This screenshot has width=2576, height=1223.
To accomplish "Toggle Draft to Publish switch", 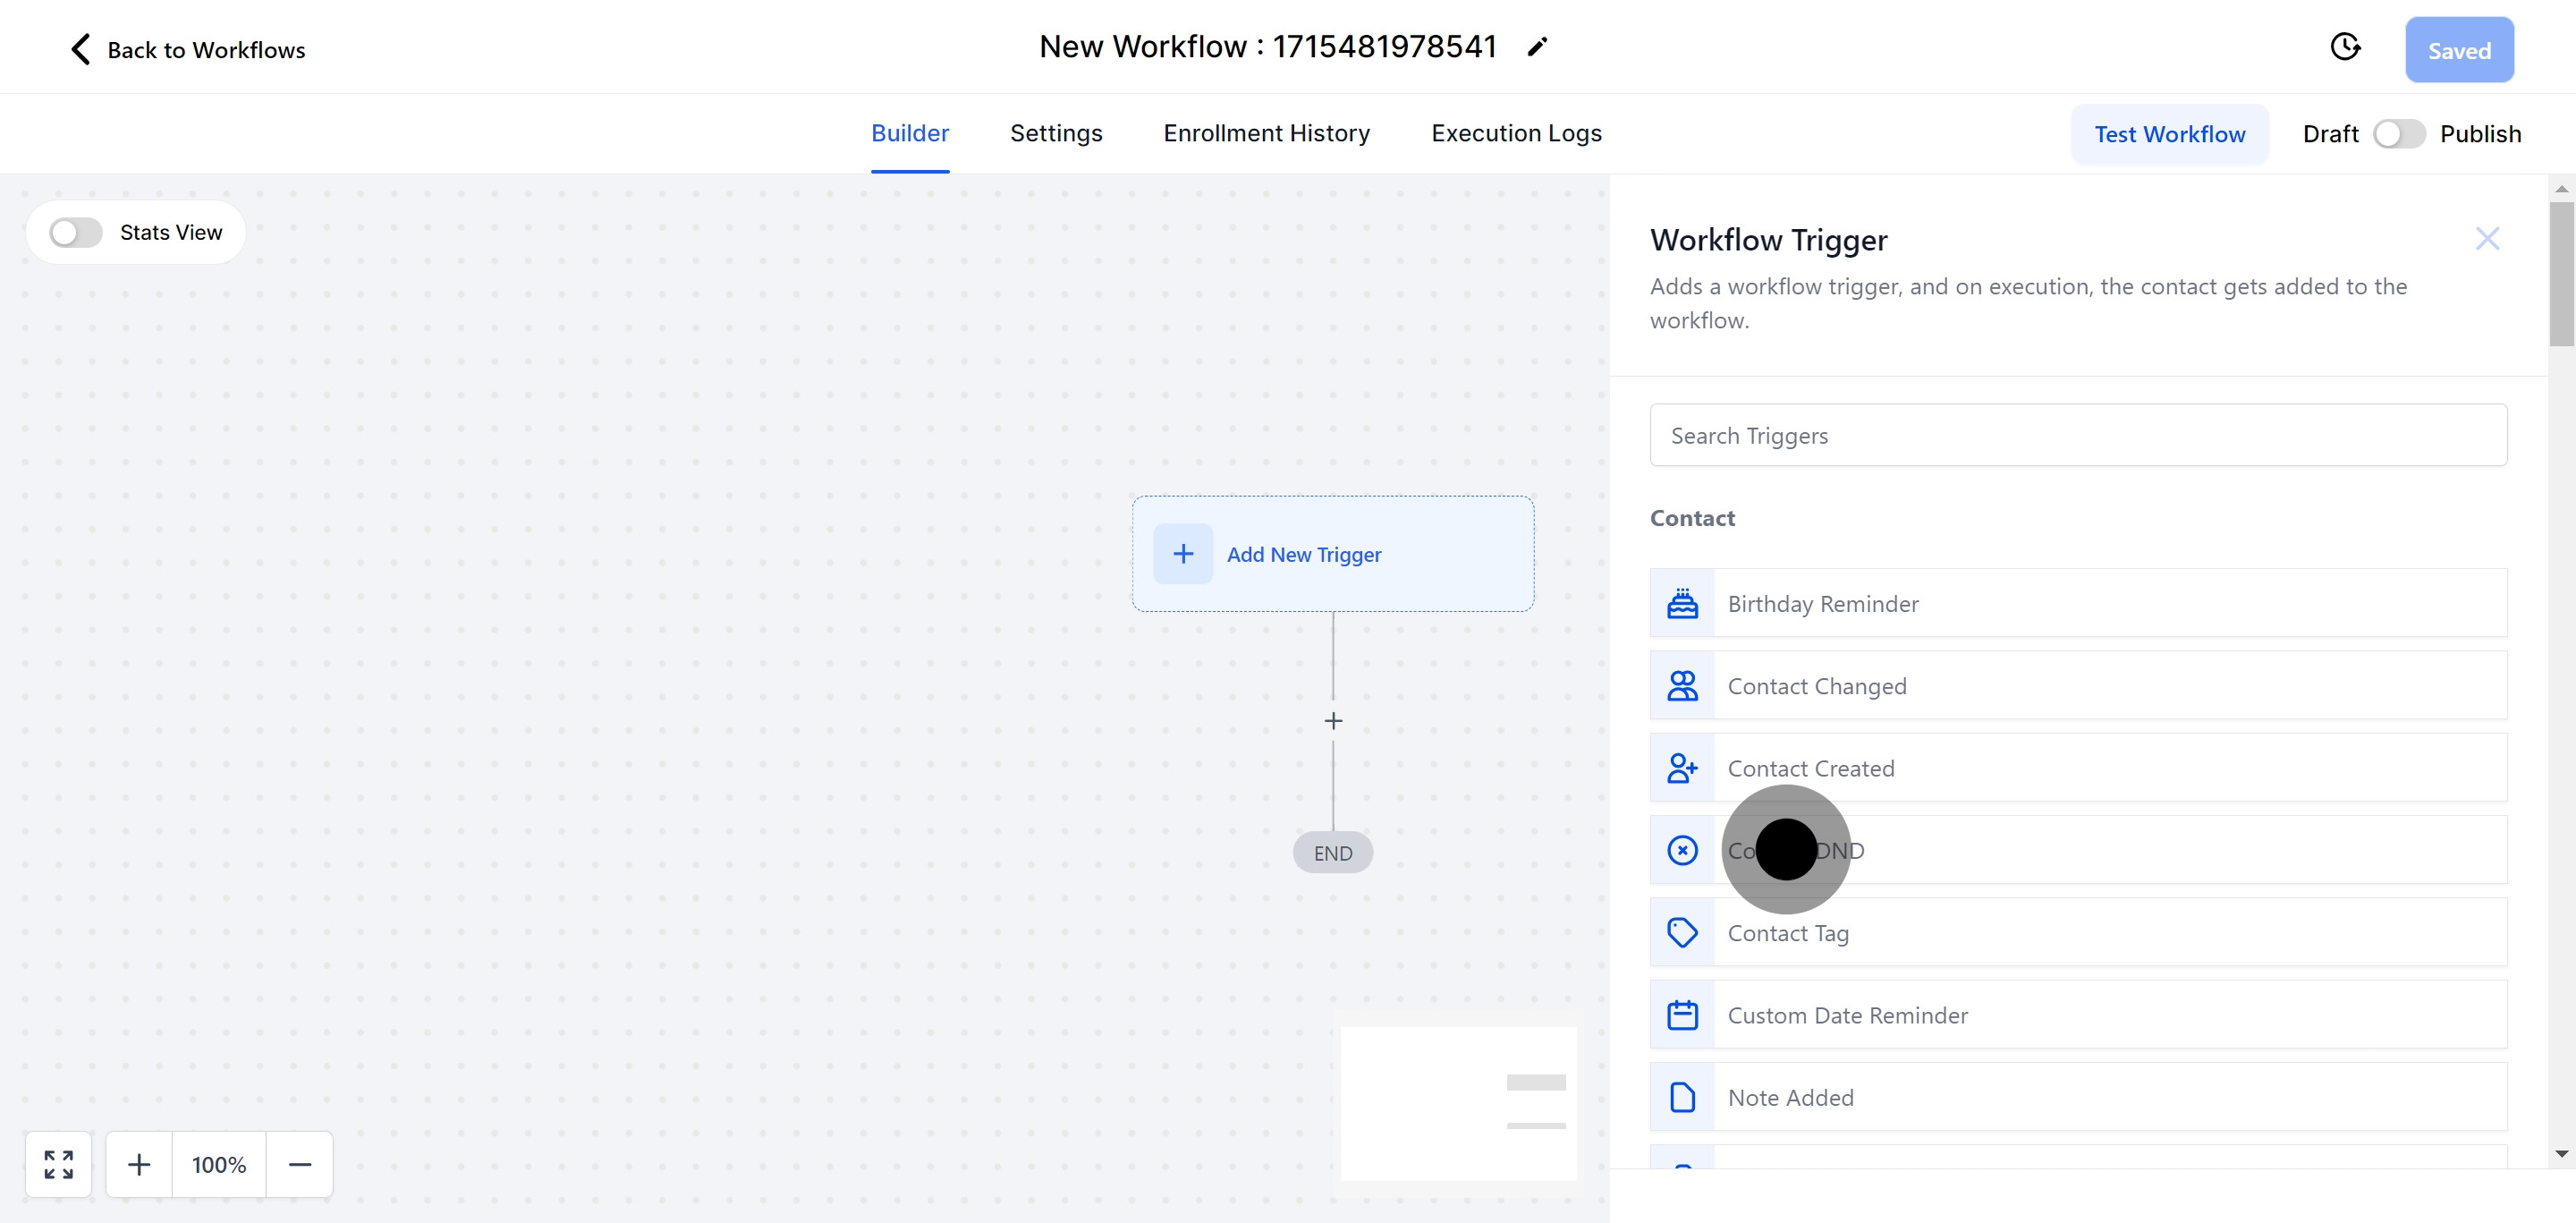I will tap(2398, 134).
